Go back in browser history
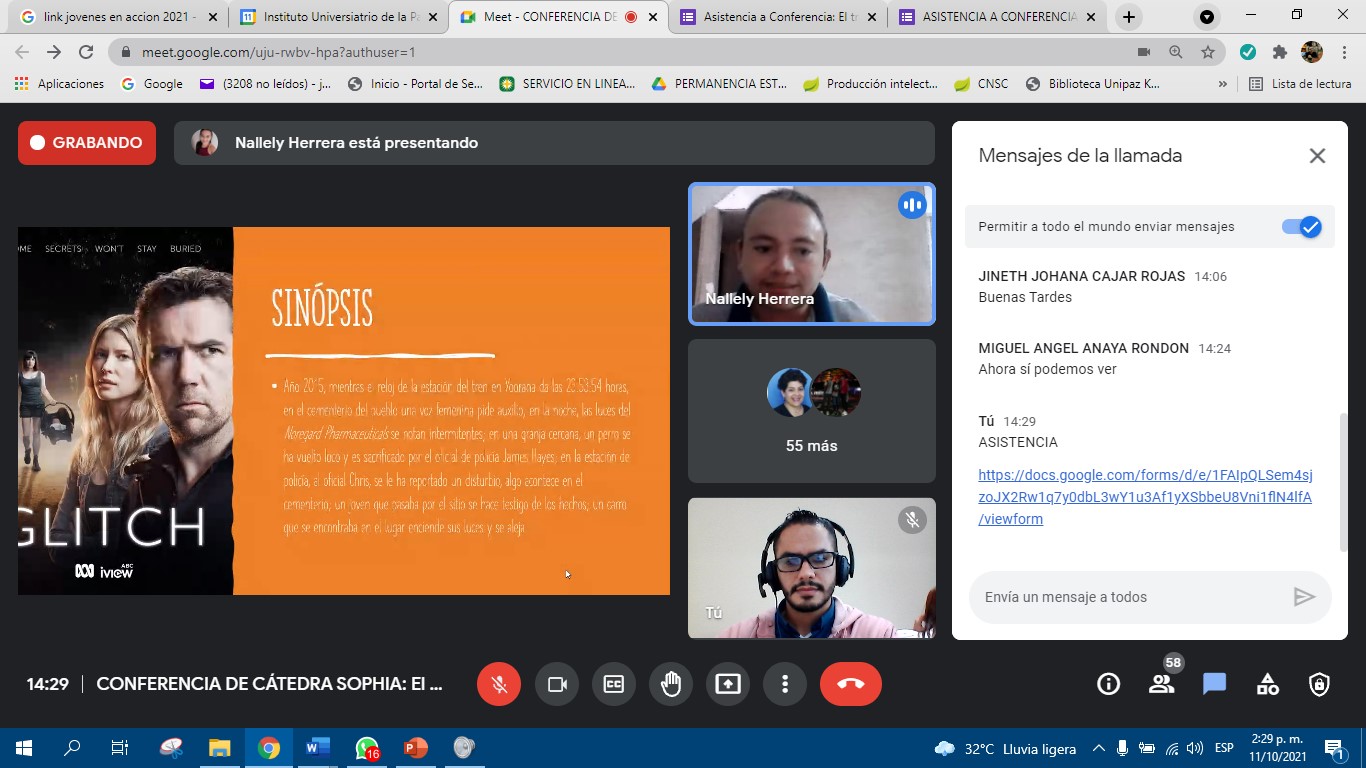 [22, 52]
